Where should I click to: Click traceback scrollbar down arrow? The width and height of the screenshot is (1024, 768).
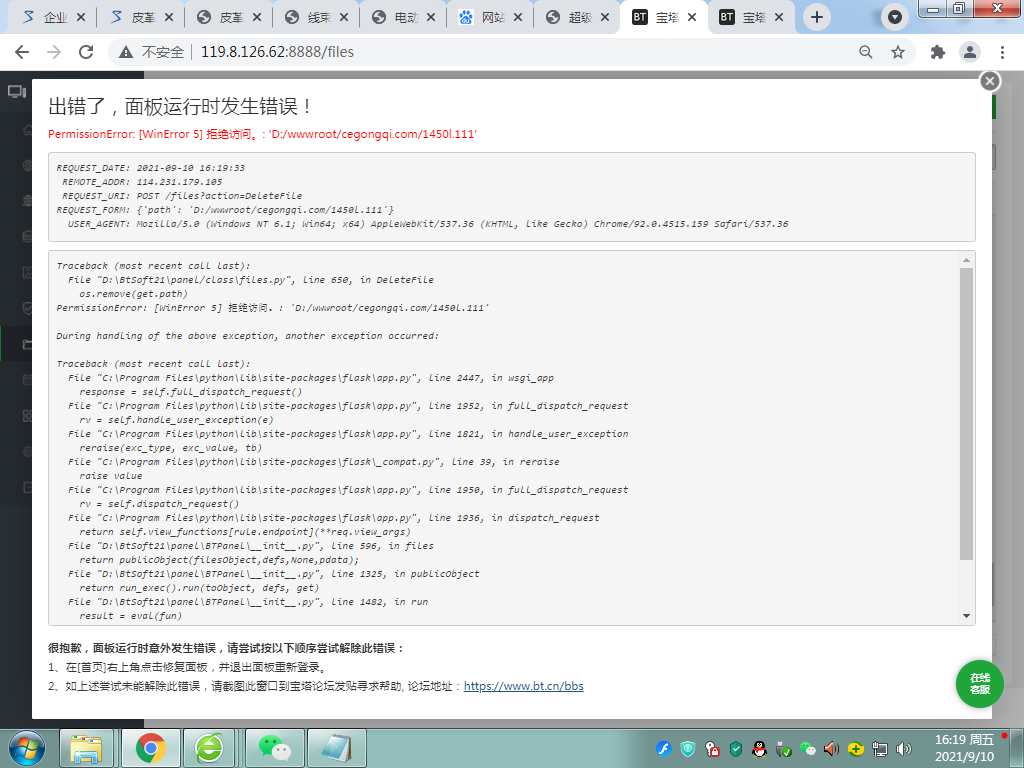pos(967,616)
